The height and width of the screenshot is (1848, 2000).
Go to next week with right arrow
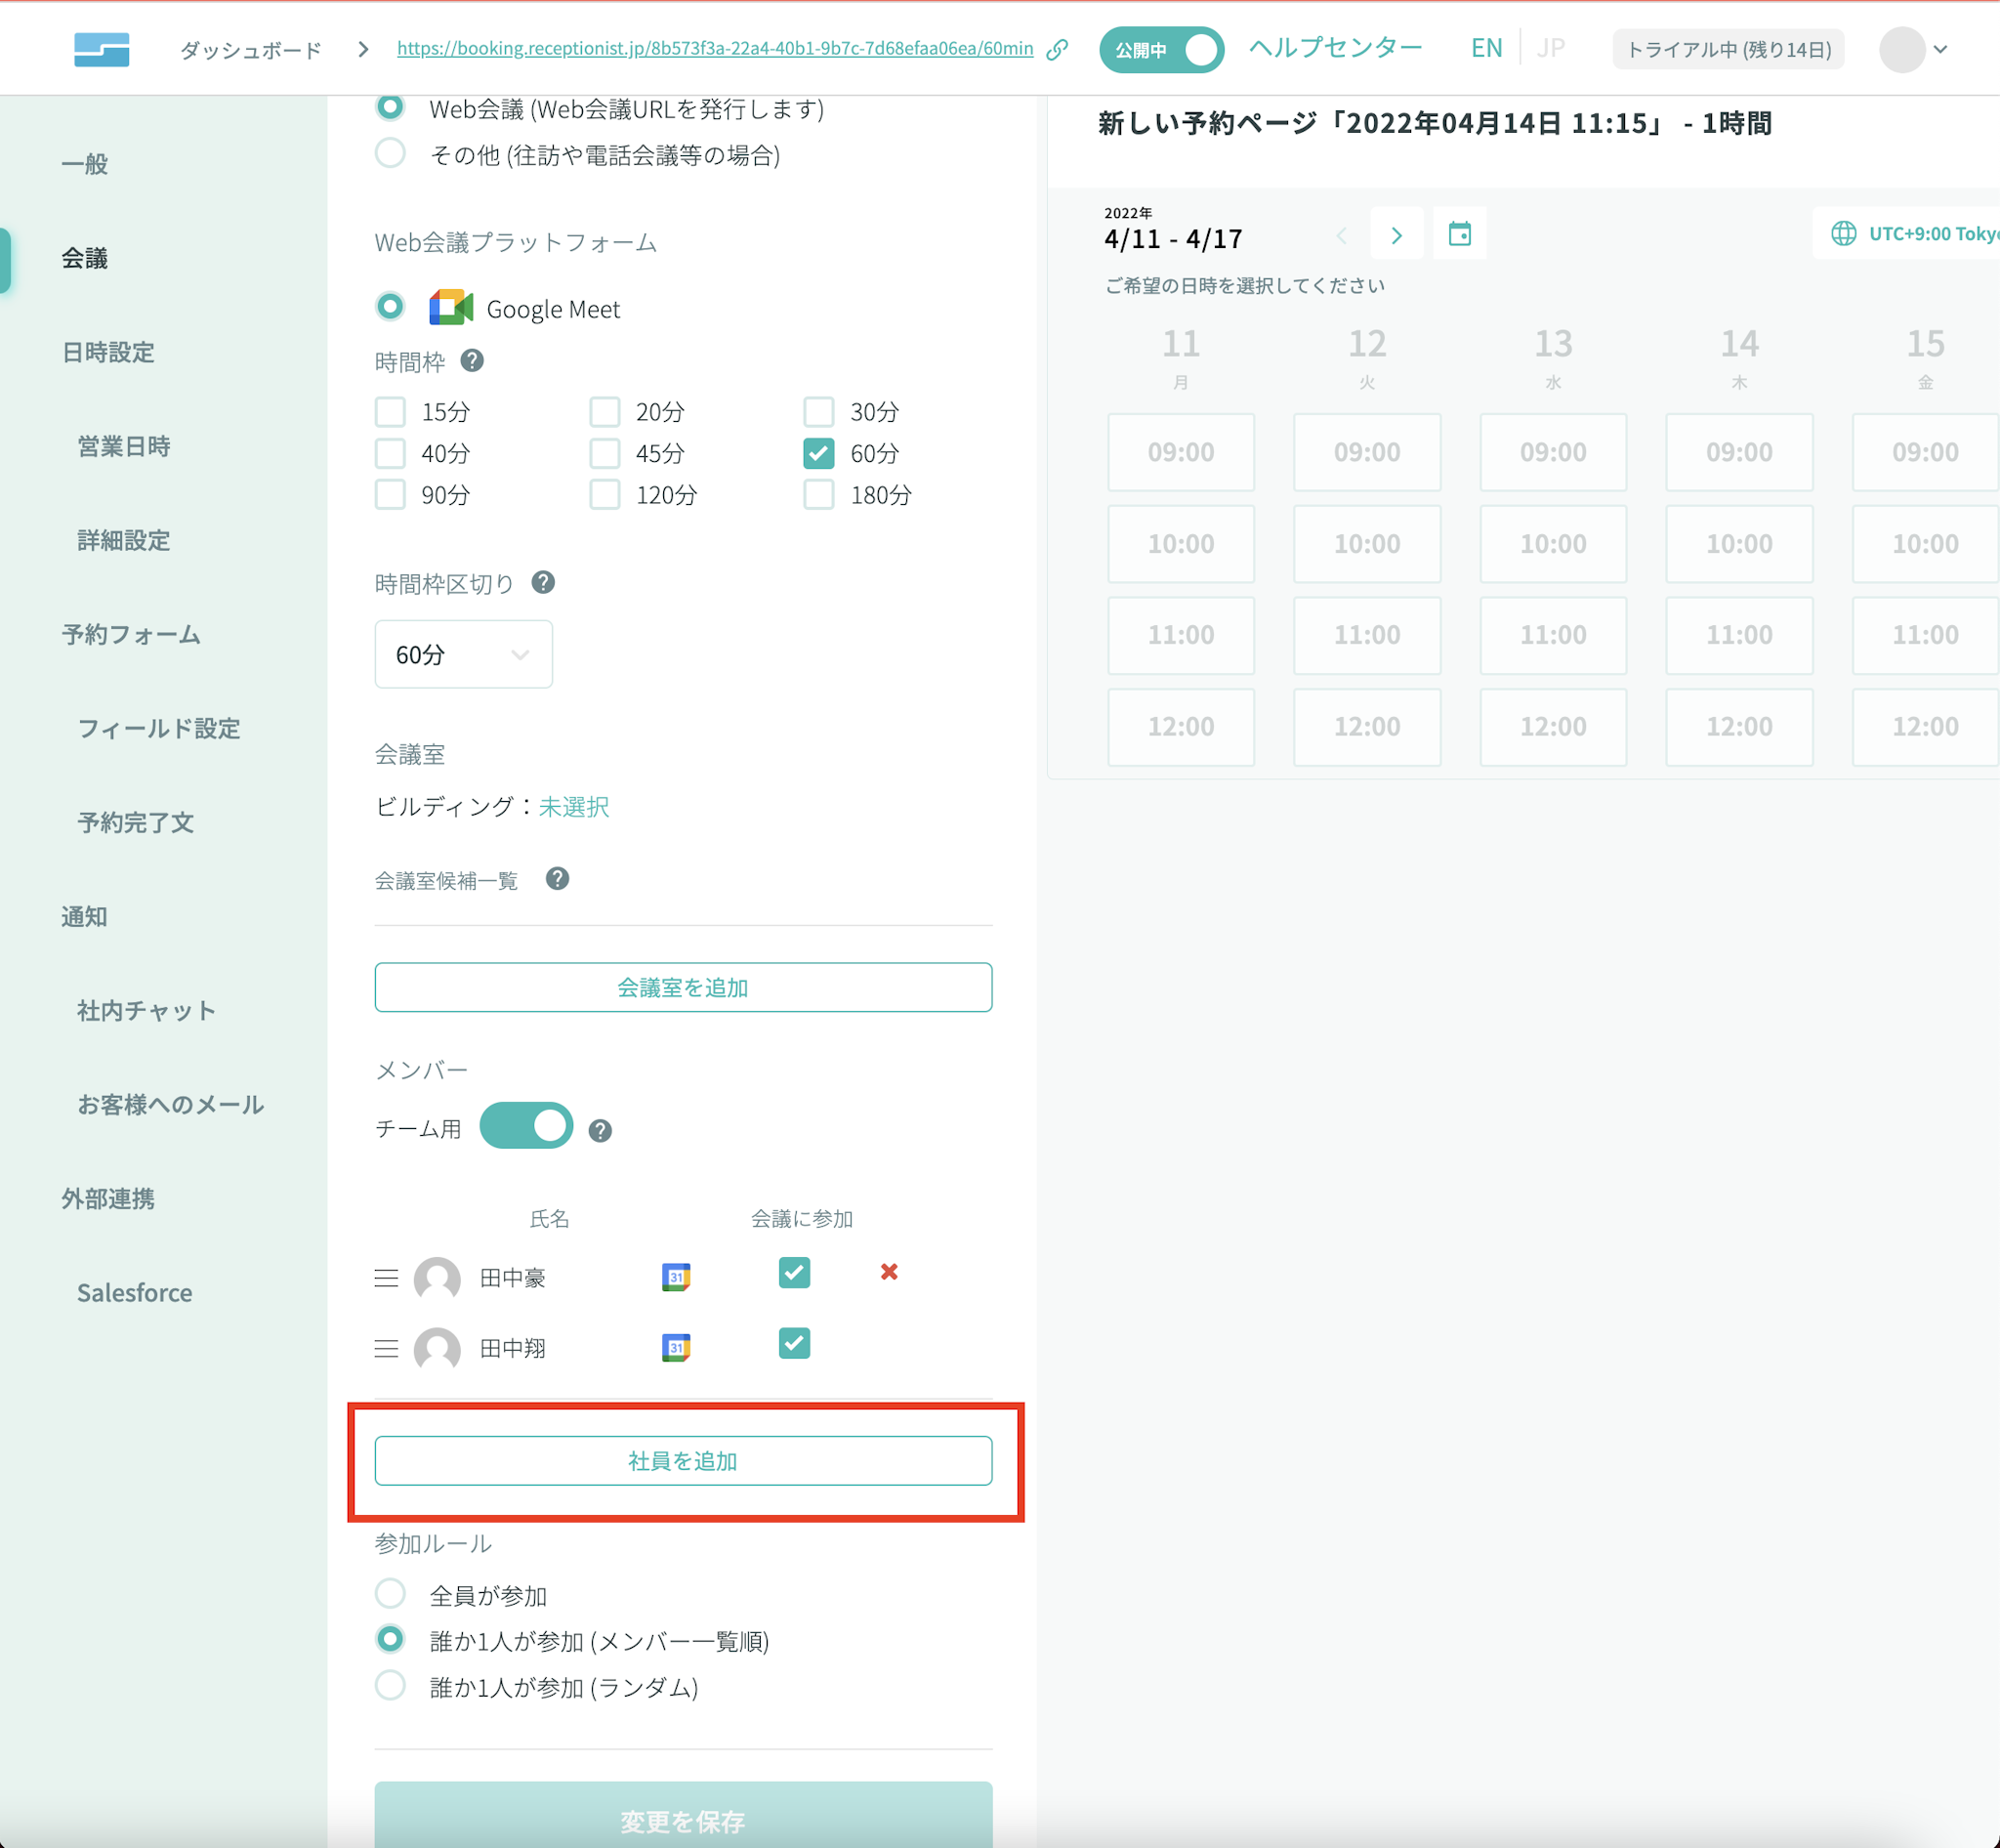pos(1396,235)
